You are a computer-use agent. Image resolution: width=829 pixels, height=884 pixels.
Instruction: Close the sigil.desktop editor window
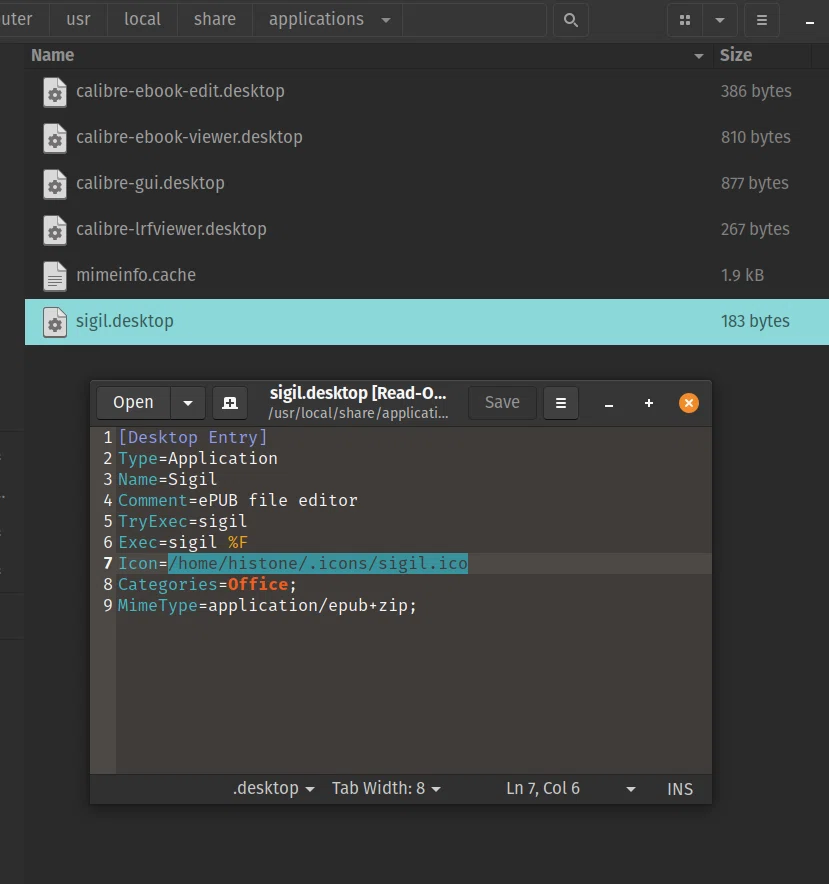pyautogui.click(x=689, y=403)
